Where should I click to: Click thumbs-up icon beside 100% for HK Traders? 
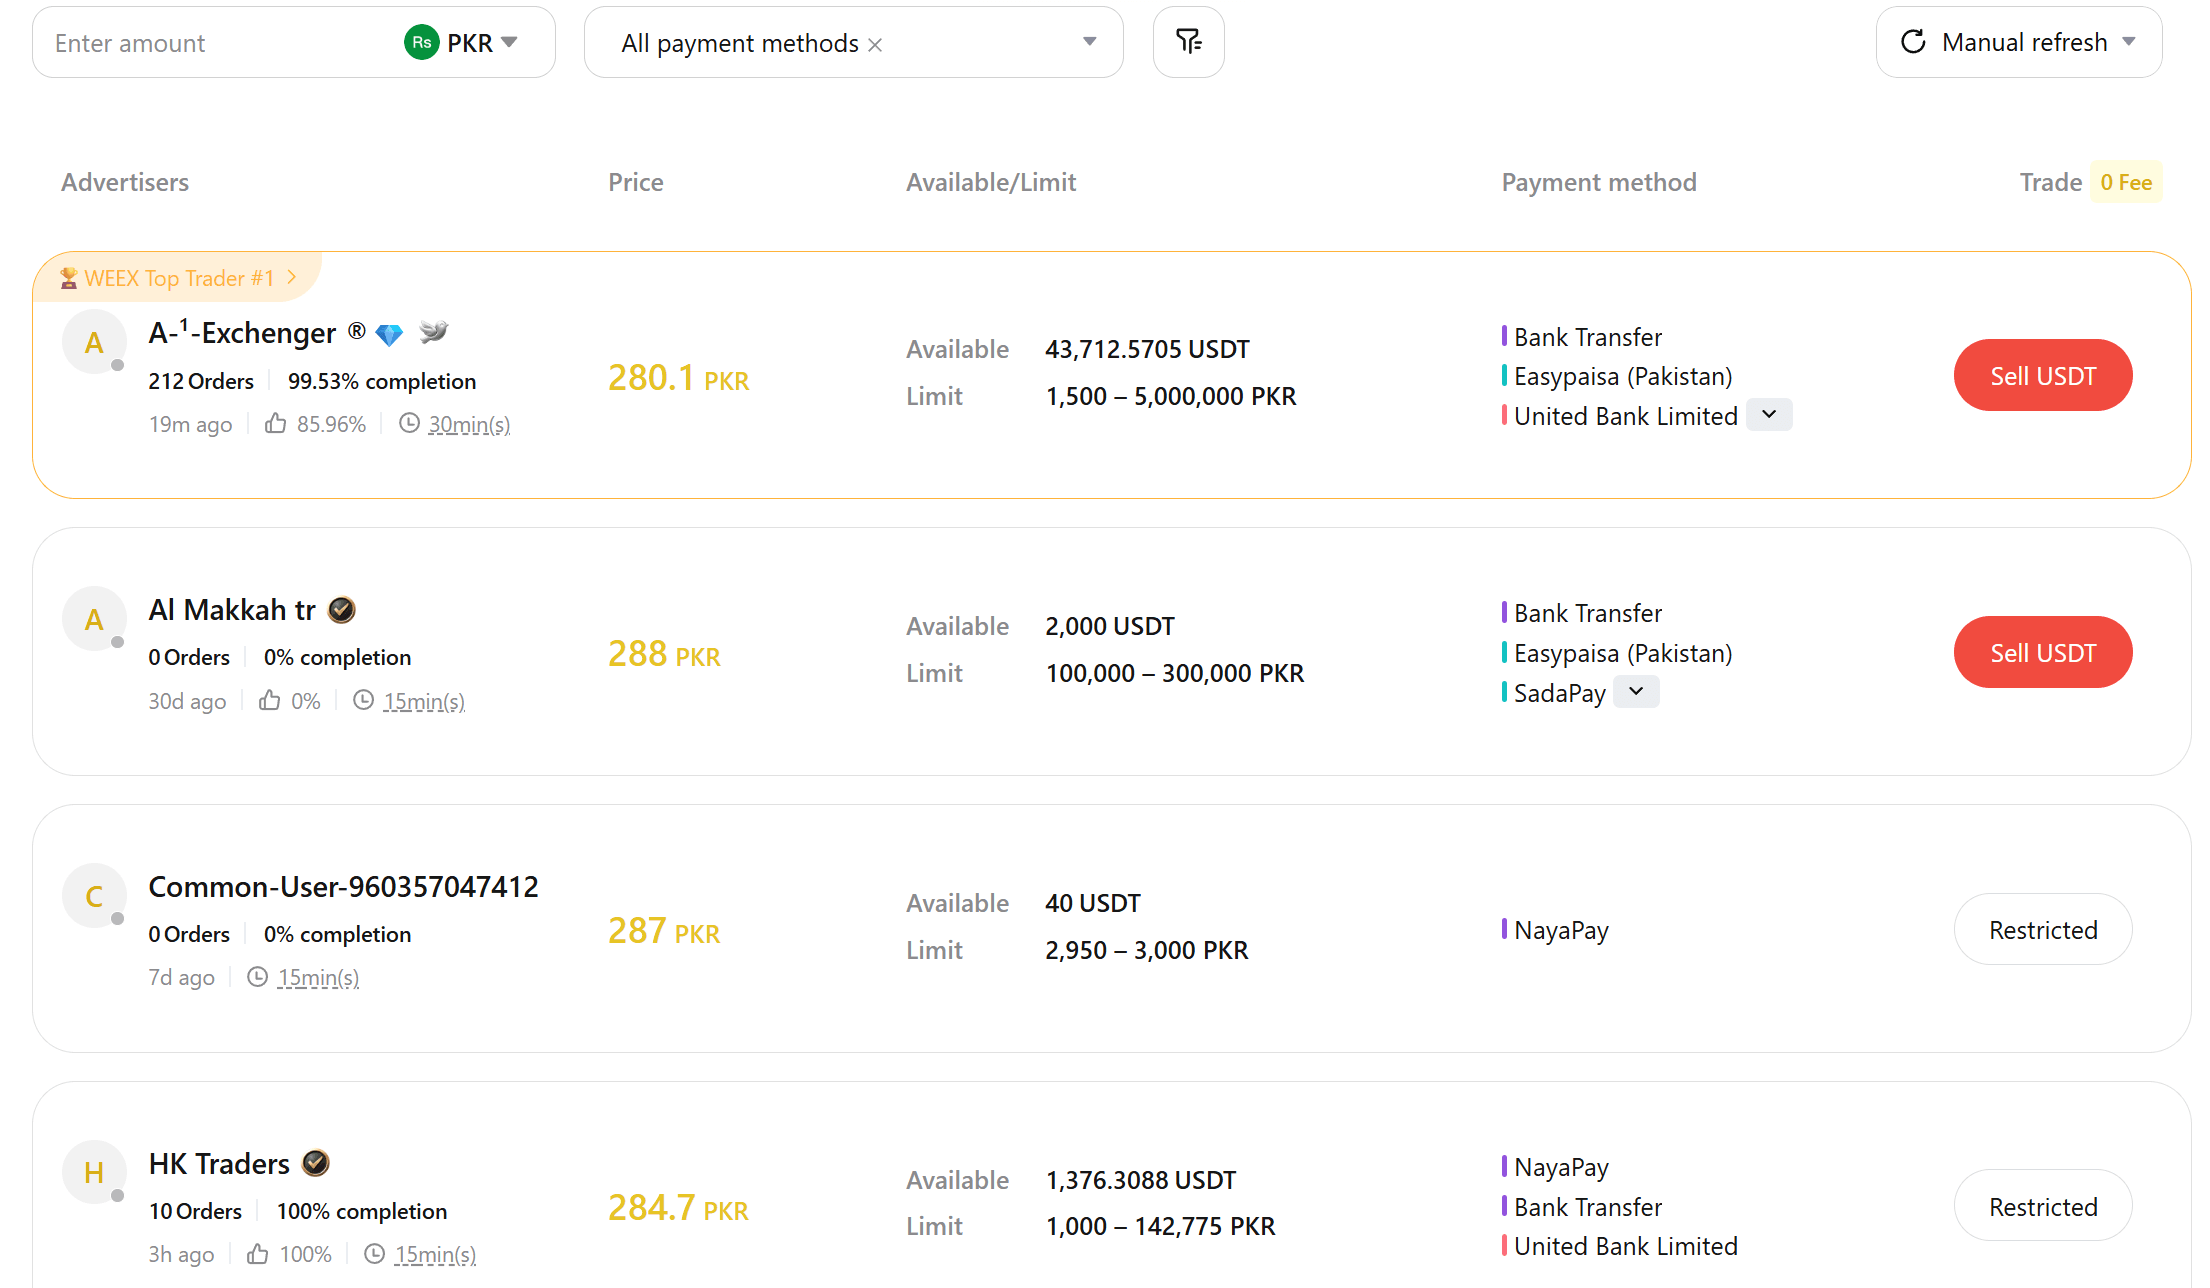(x=258, y=1253)
